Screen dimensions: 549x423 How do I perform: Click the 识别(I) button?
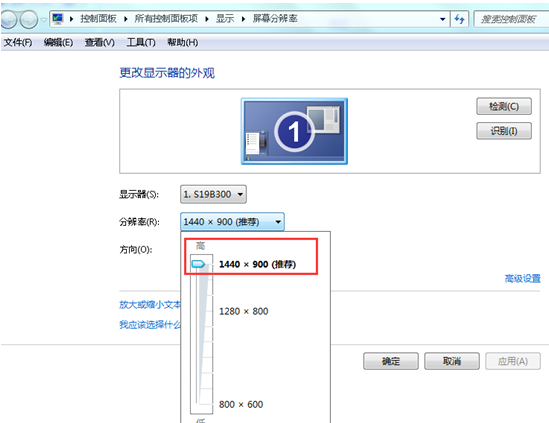click(504, 131)
